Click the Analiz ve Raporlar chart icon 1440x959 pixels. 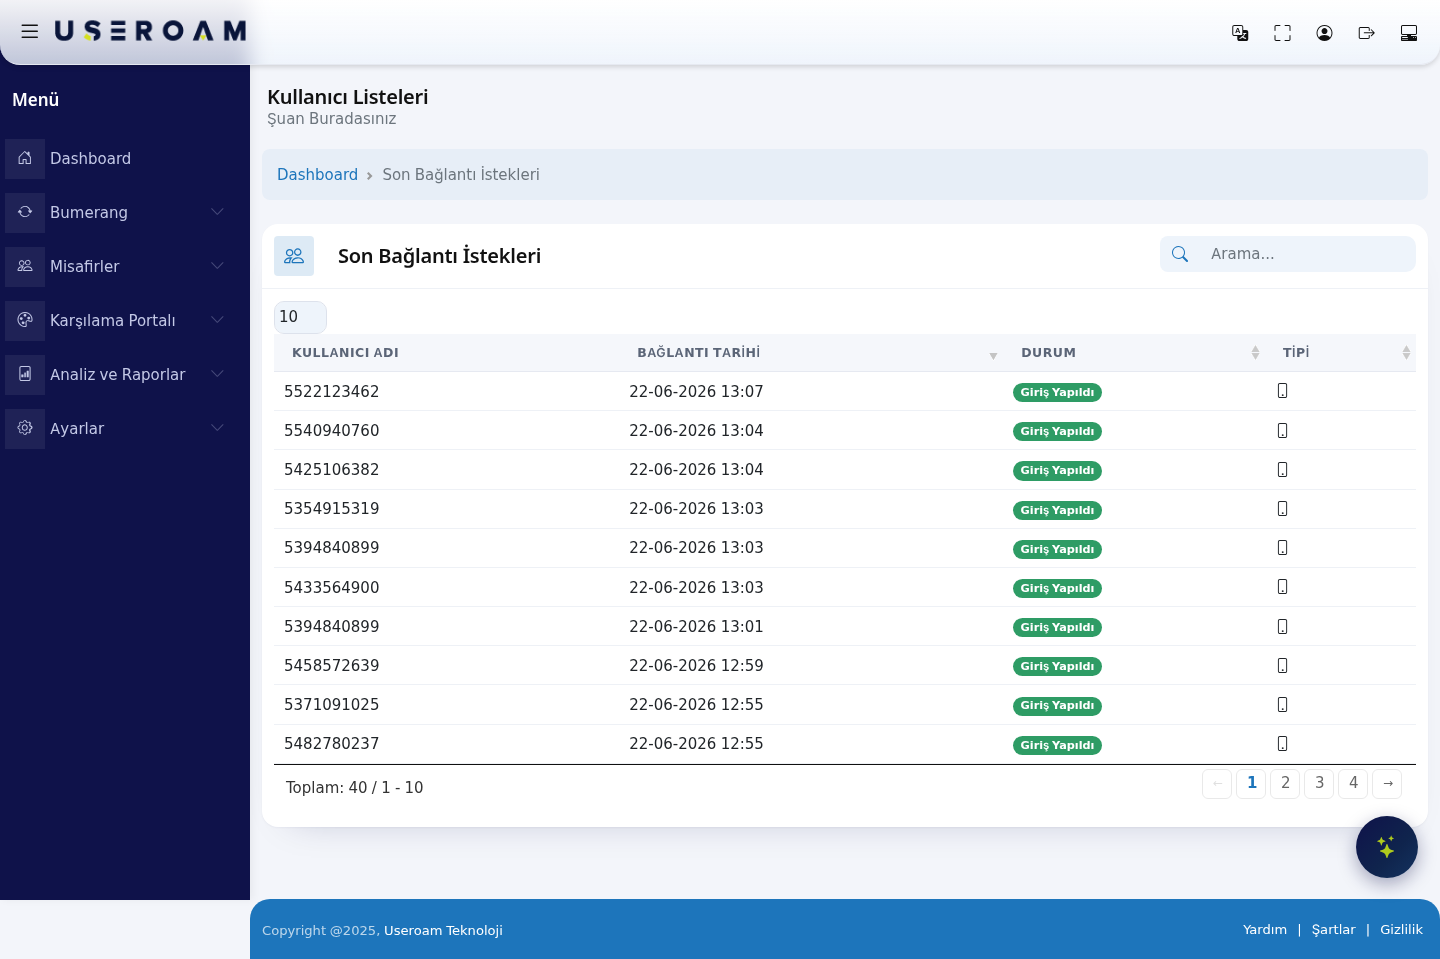pos(25,374)
